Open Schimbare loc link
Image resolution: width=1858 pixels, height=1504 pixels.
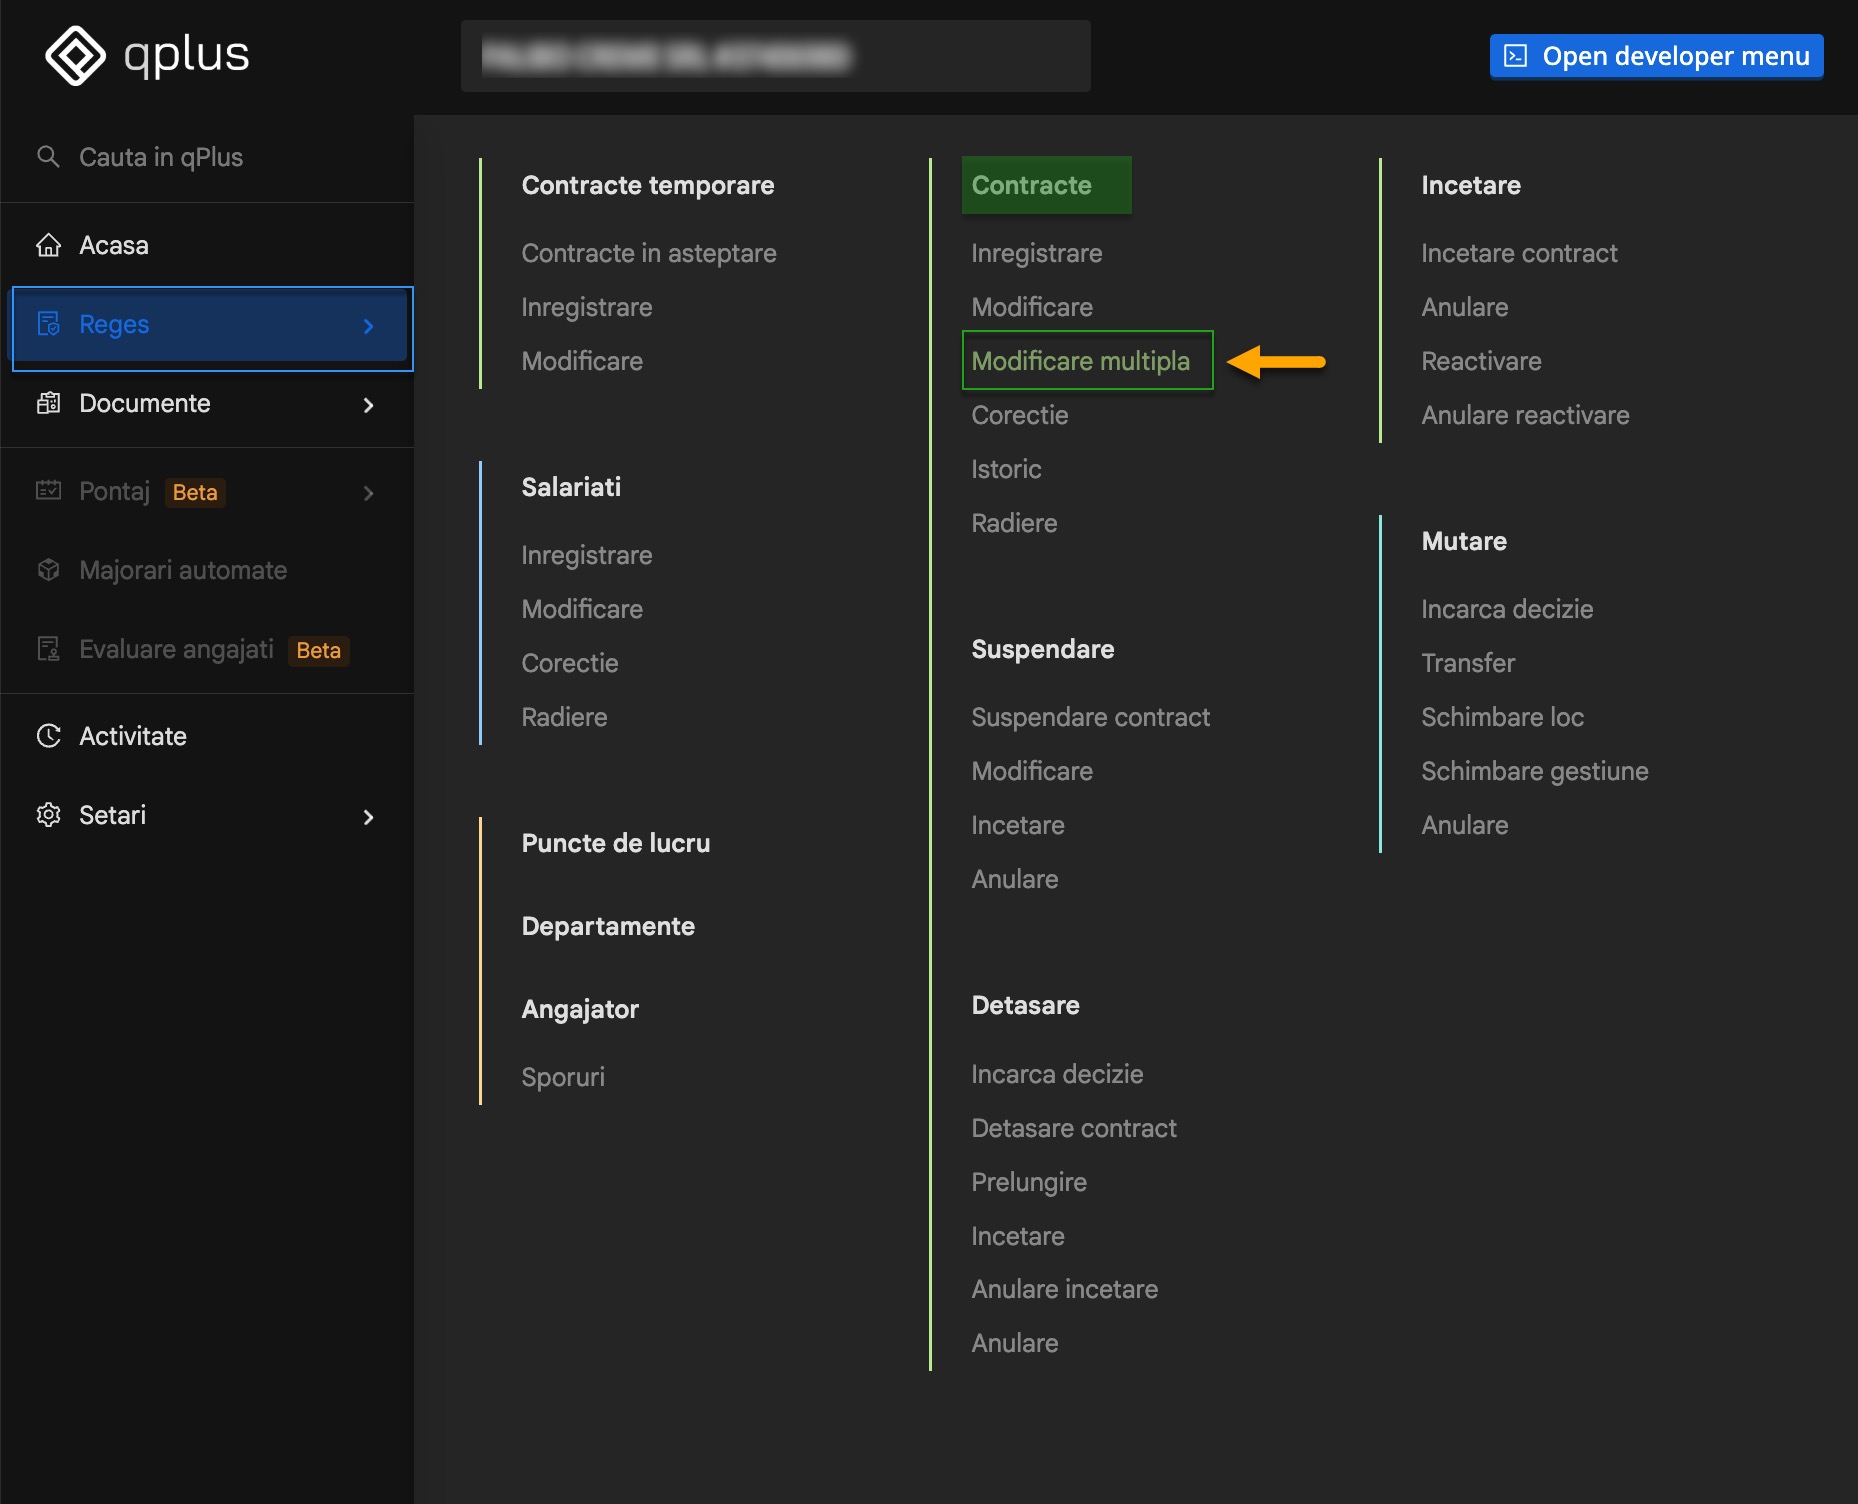coord(1502,717)
